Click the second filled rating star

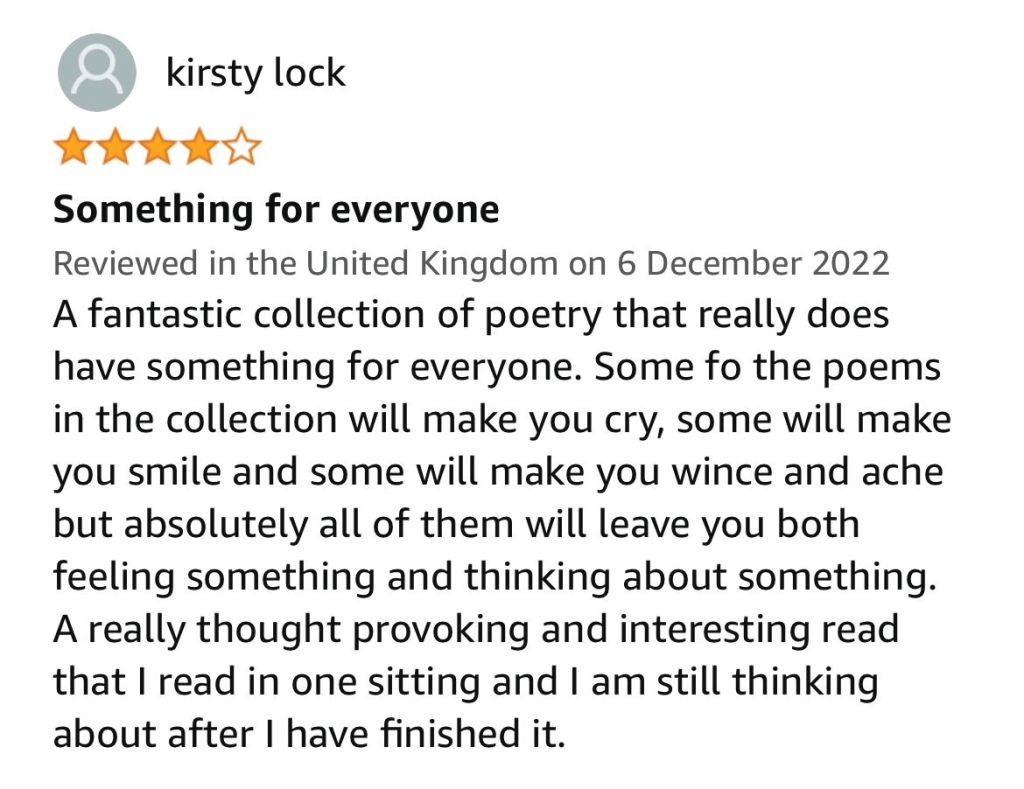click(x=114, y=149)
